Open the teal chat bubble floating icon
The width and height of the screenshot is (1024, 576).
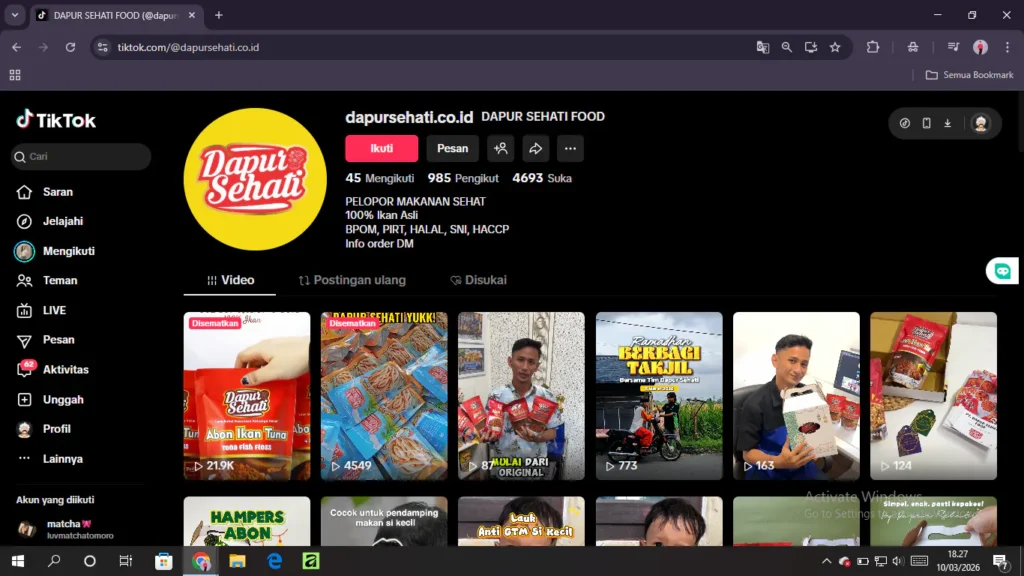(x=1001, y=271)
